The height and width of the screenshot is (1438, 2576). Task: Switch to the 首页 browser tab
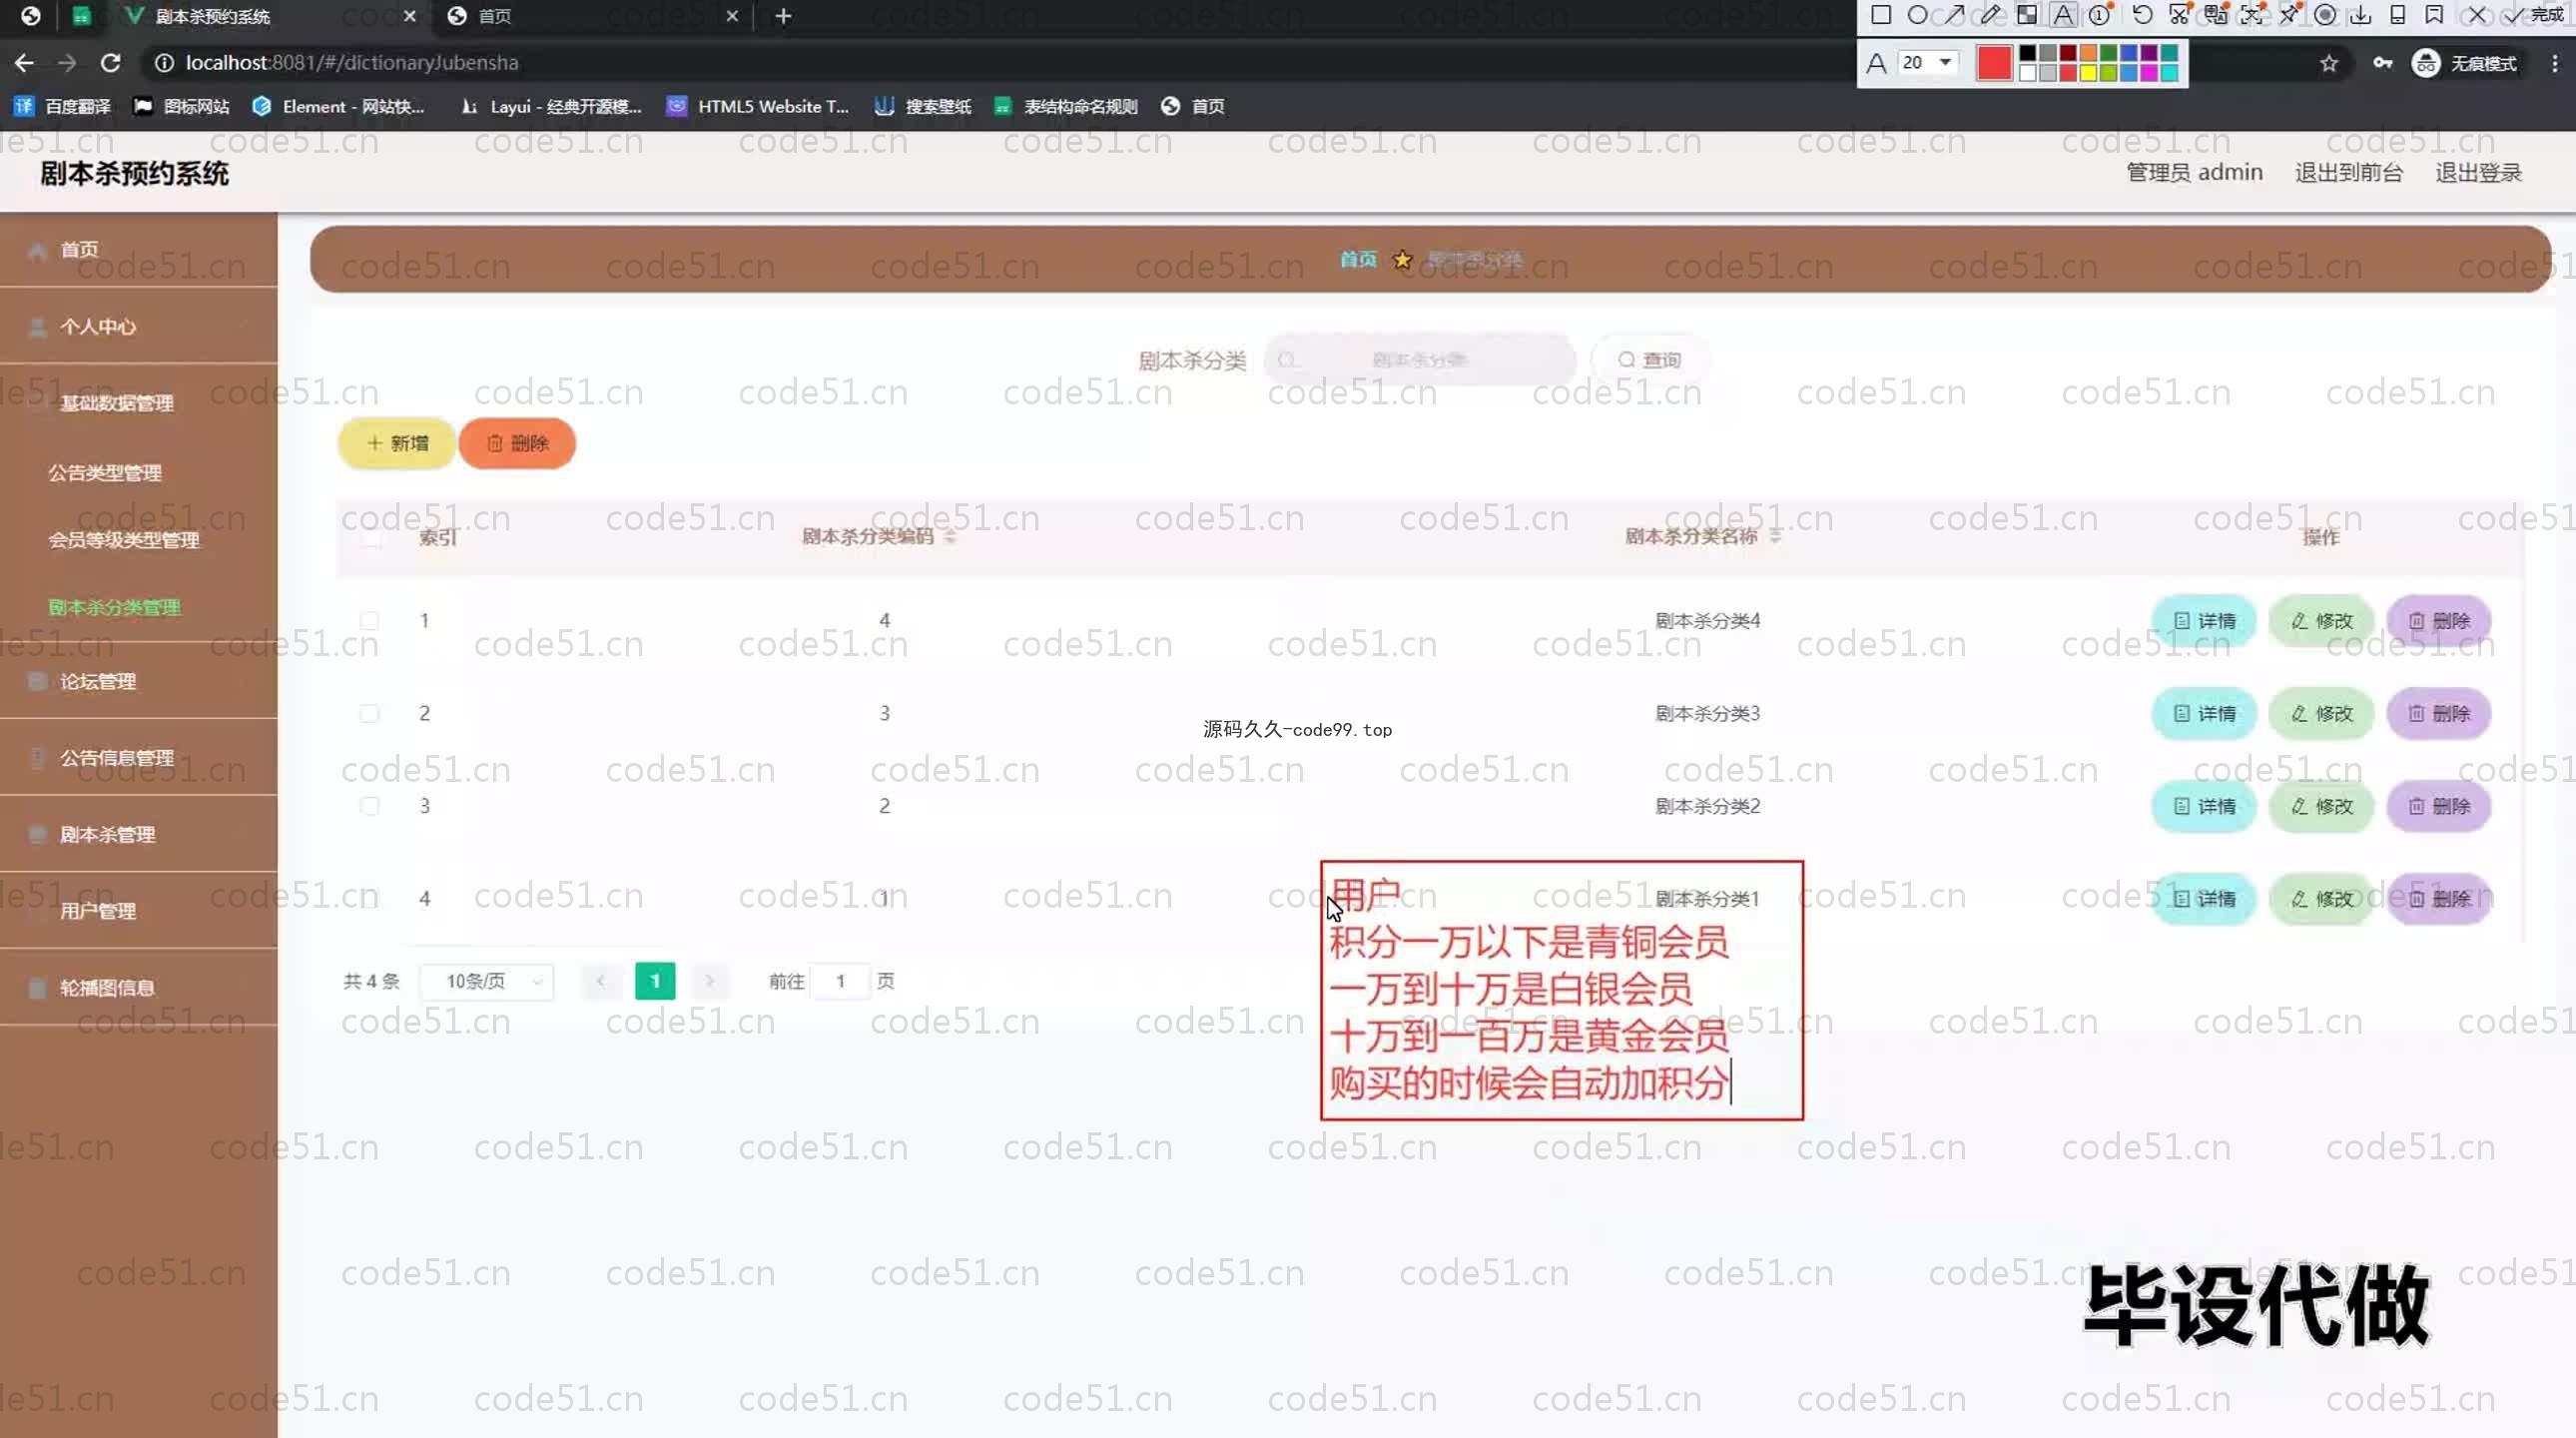click(593, 16)
